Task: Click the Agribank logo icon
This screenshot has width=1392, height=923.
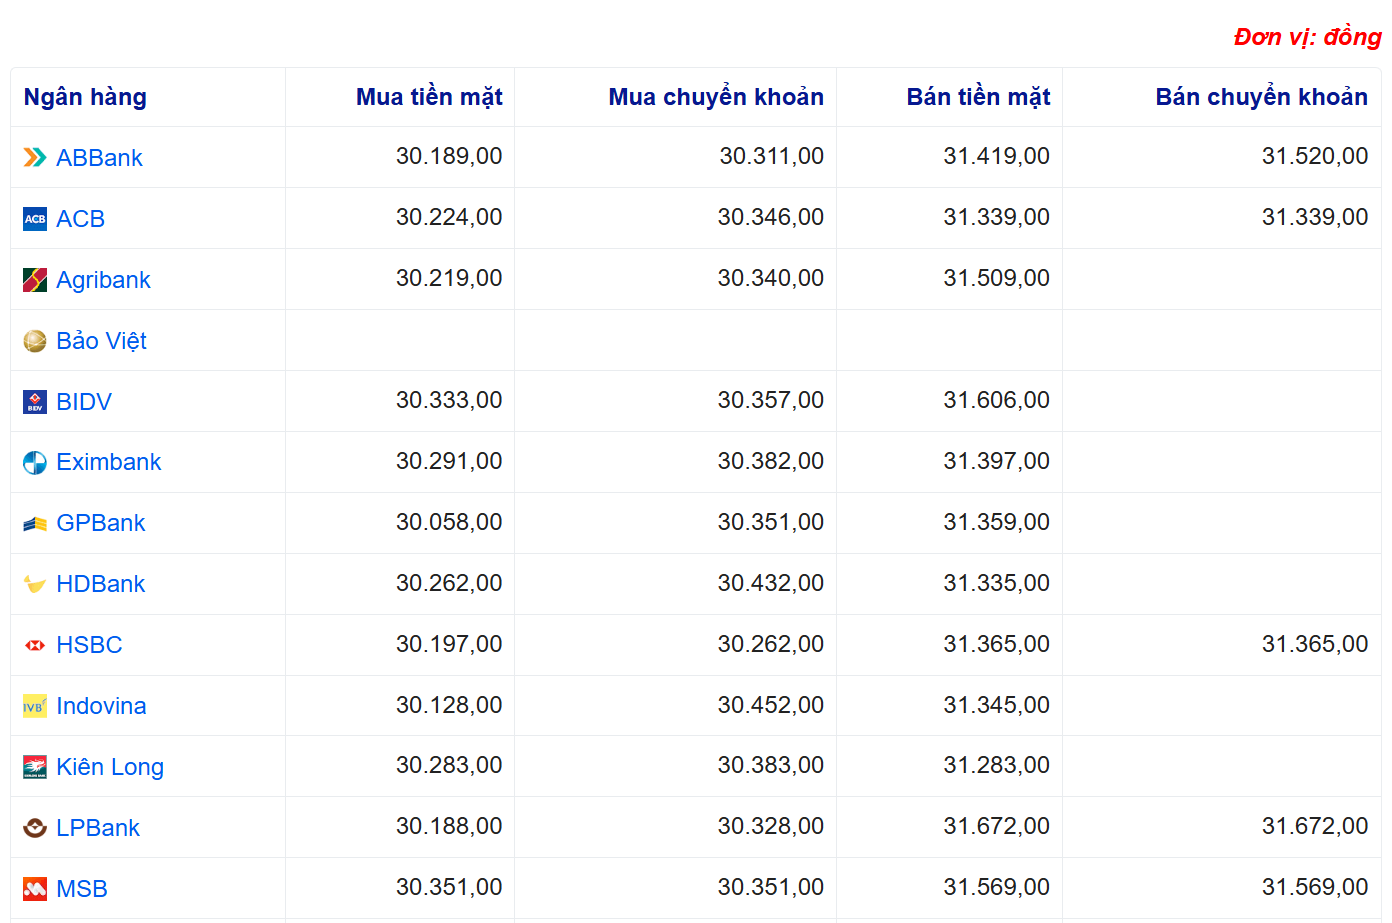Action: [x=35, y=280]
